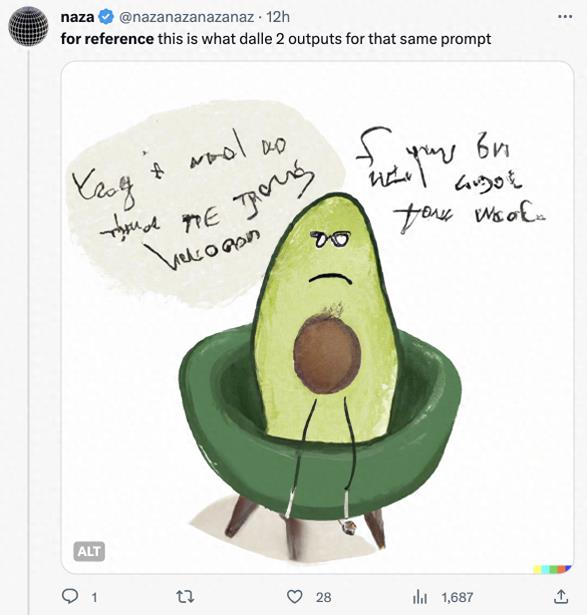Viewport: 587px width, 615px height.
Task: Open the view analytics bar chart icon
Action: point(420,597)
